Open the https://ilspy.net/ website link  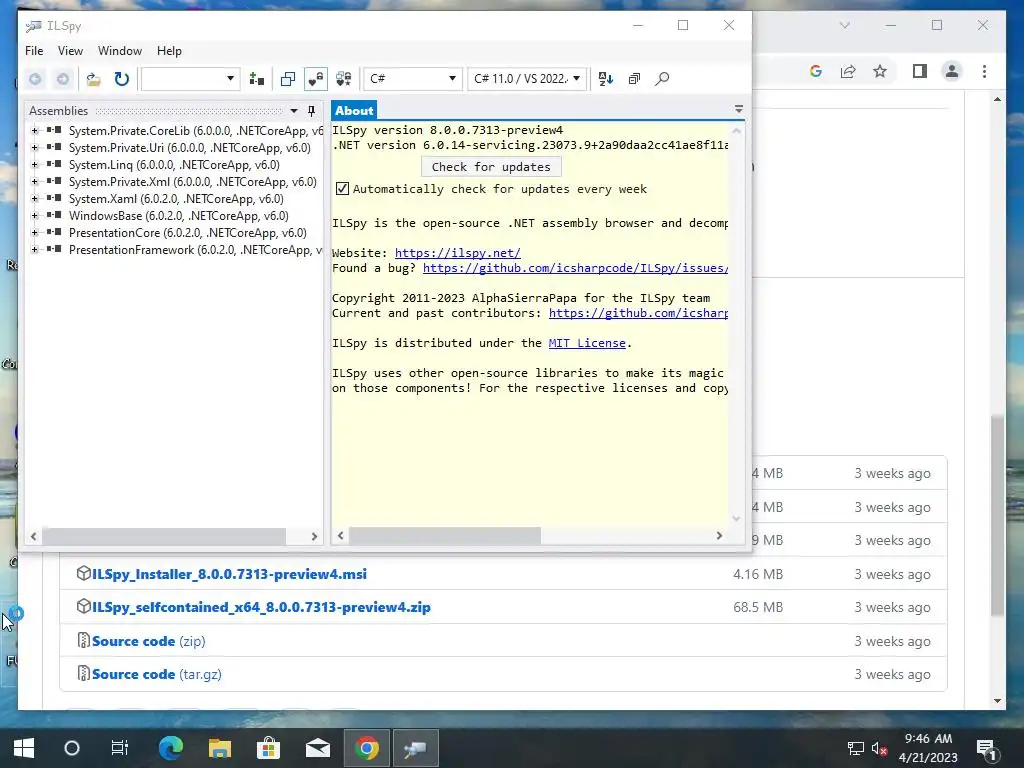tap(458, 253)
